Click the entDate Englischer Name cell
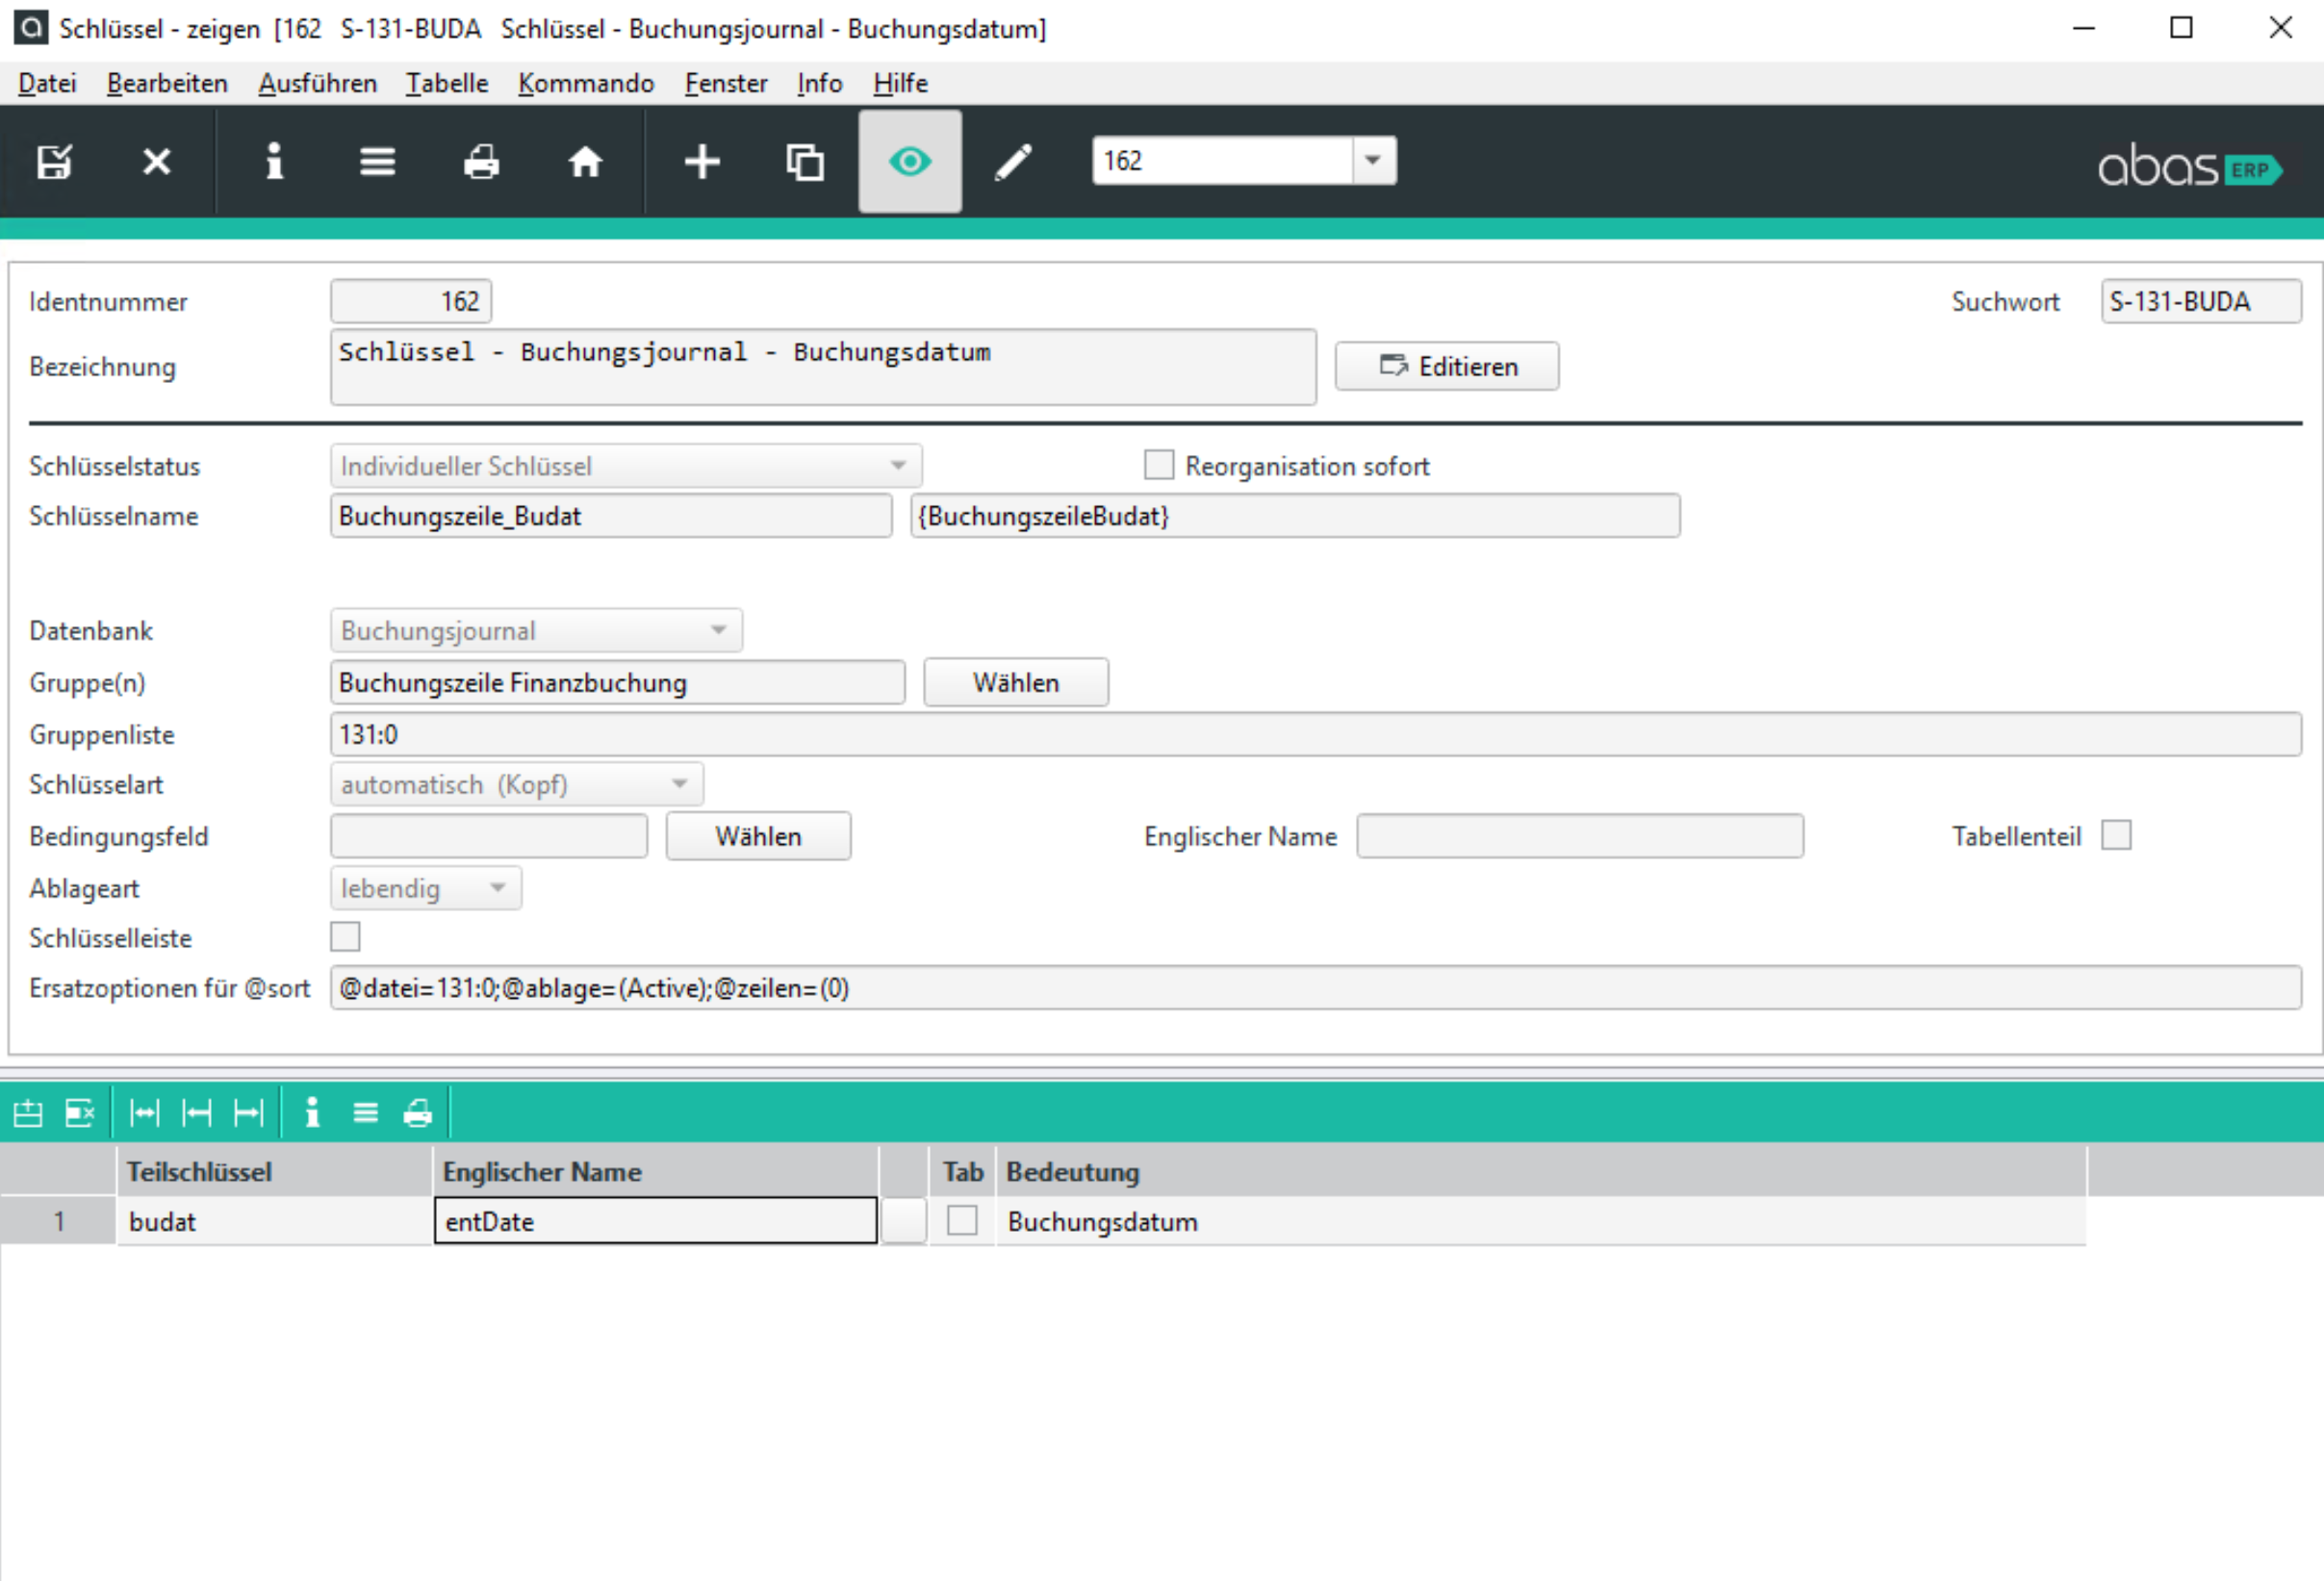 pos(655,1221)
